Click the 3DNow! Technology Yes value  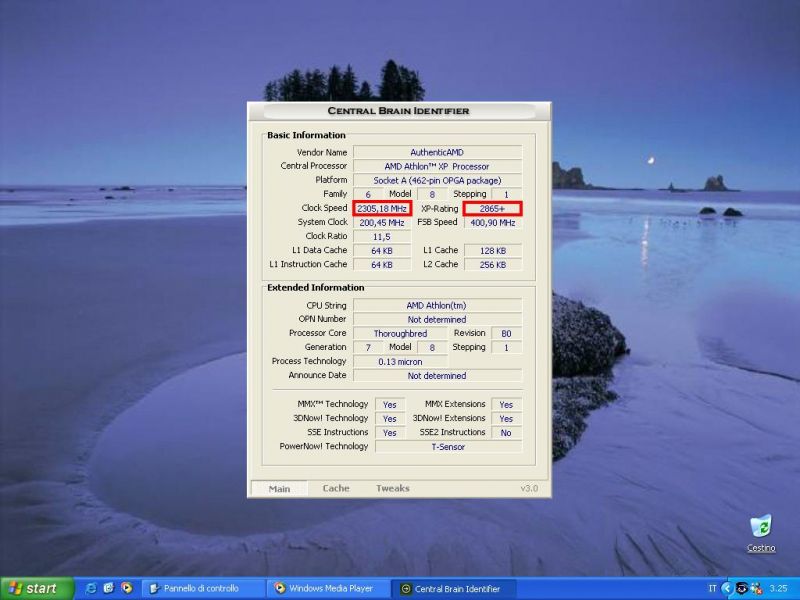[390, 418]
